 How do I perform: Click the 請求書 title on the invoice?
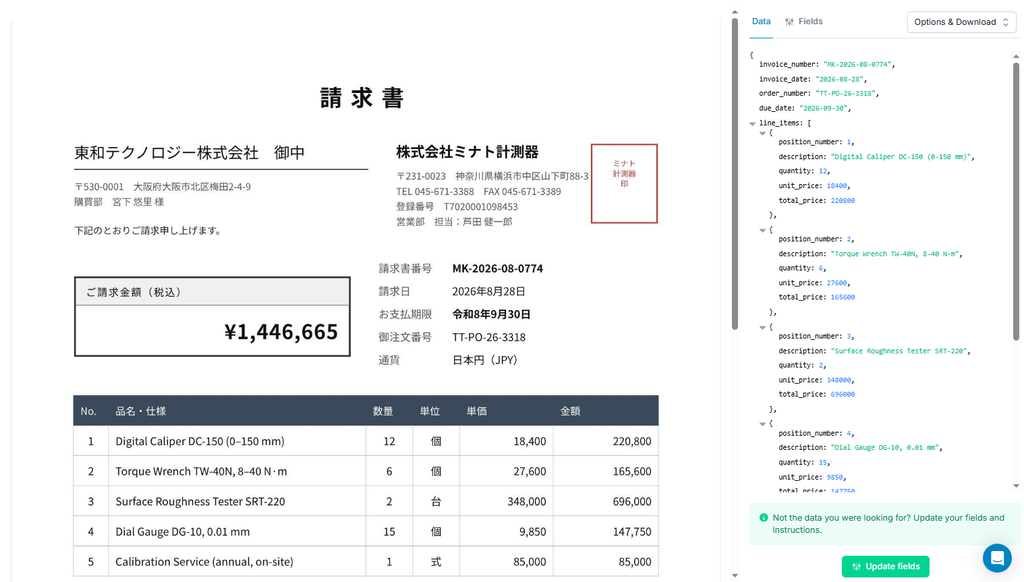(362, 98)
